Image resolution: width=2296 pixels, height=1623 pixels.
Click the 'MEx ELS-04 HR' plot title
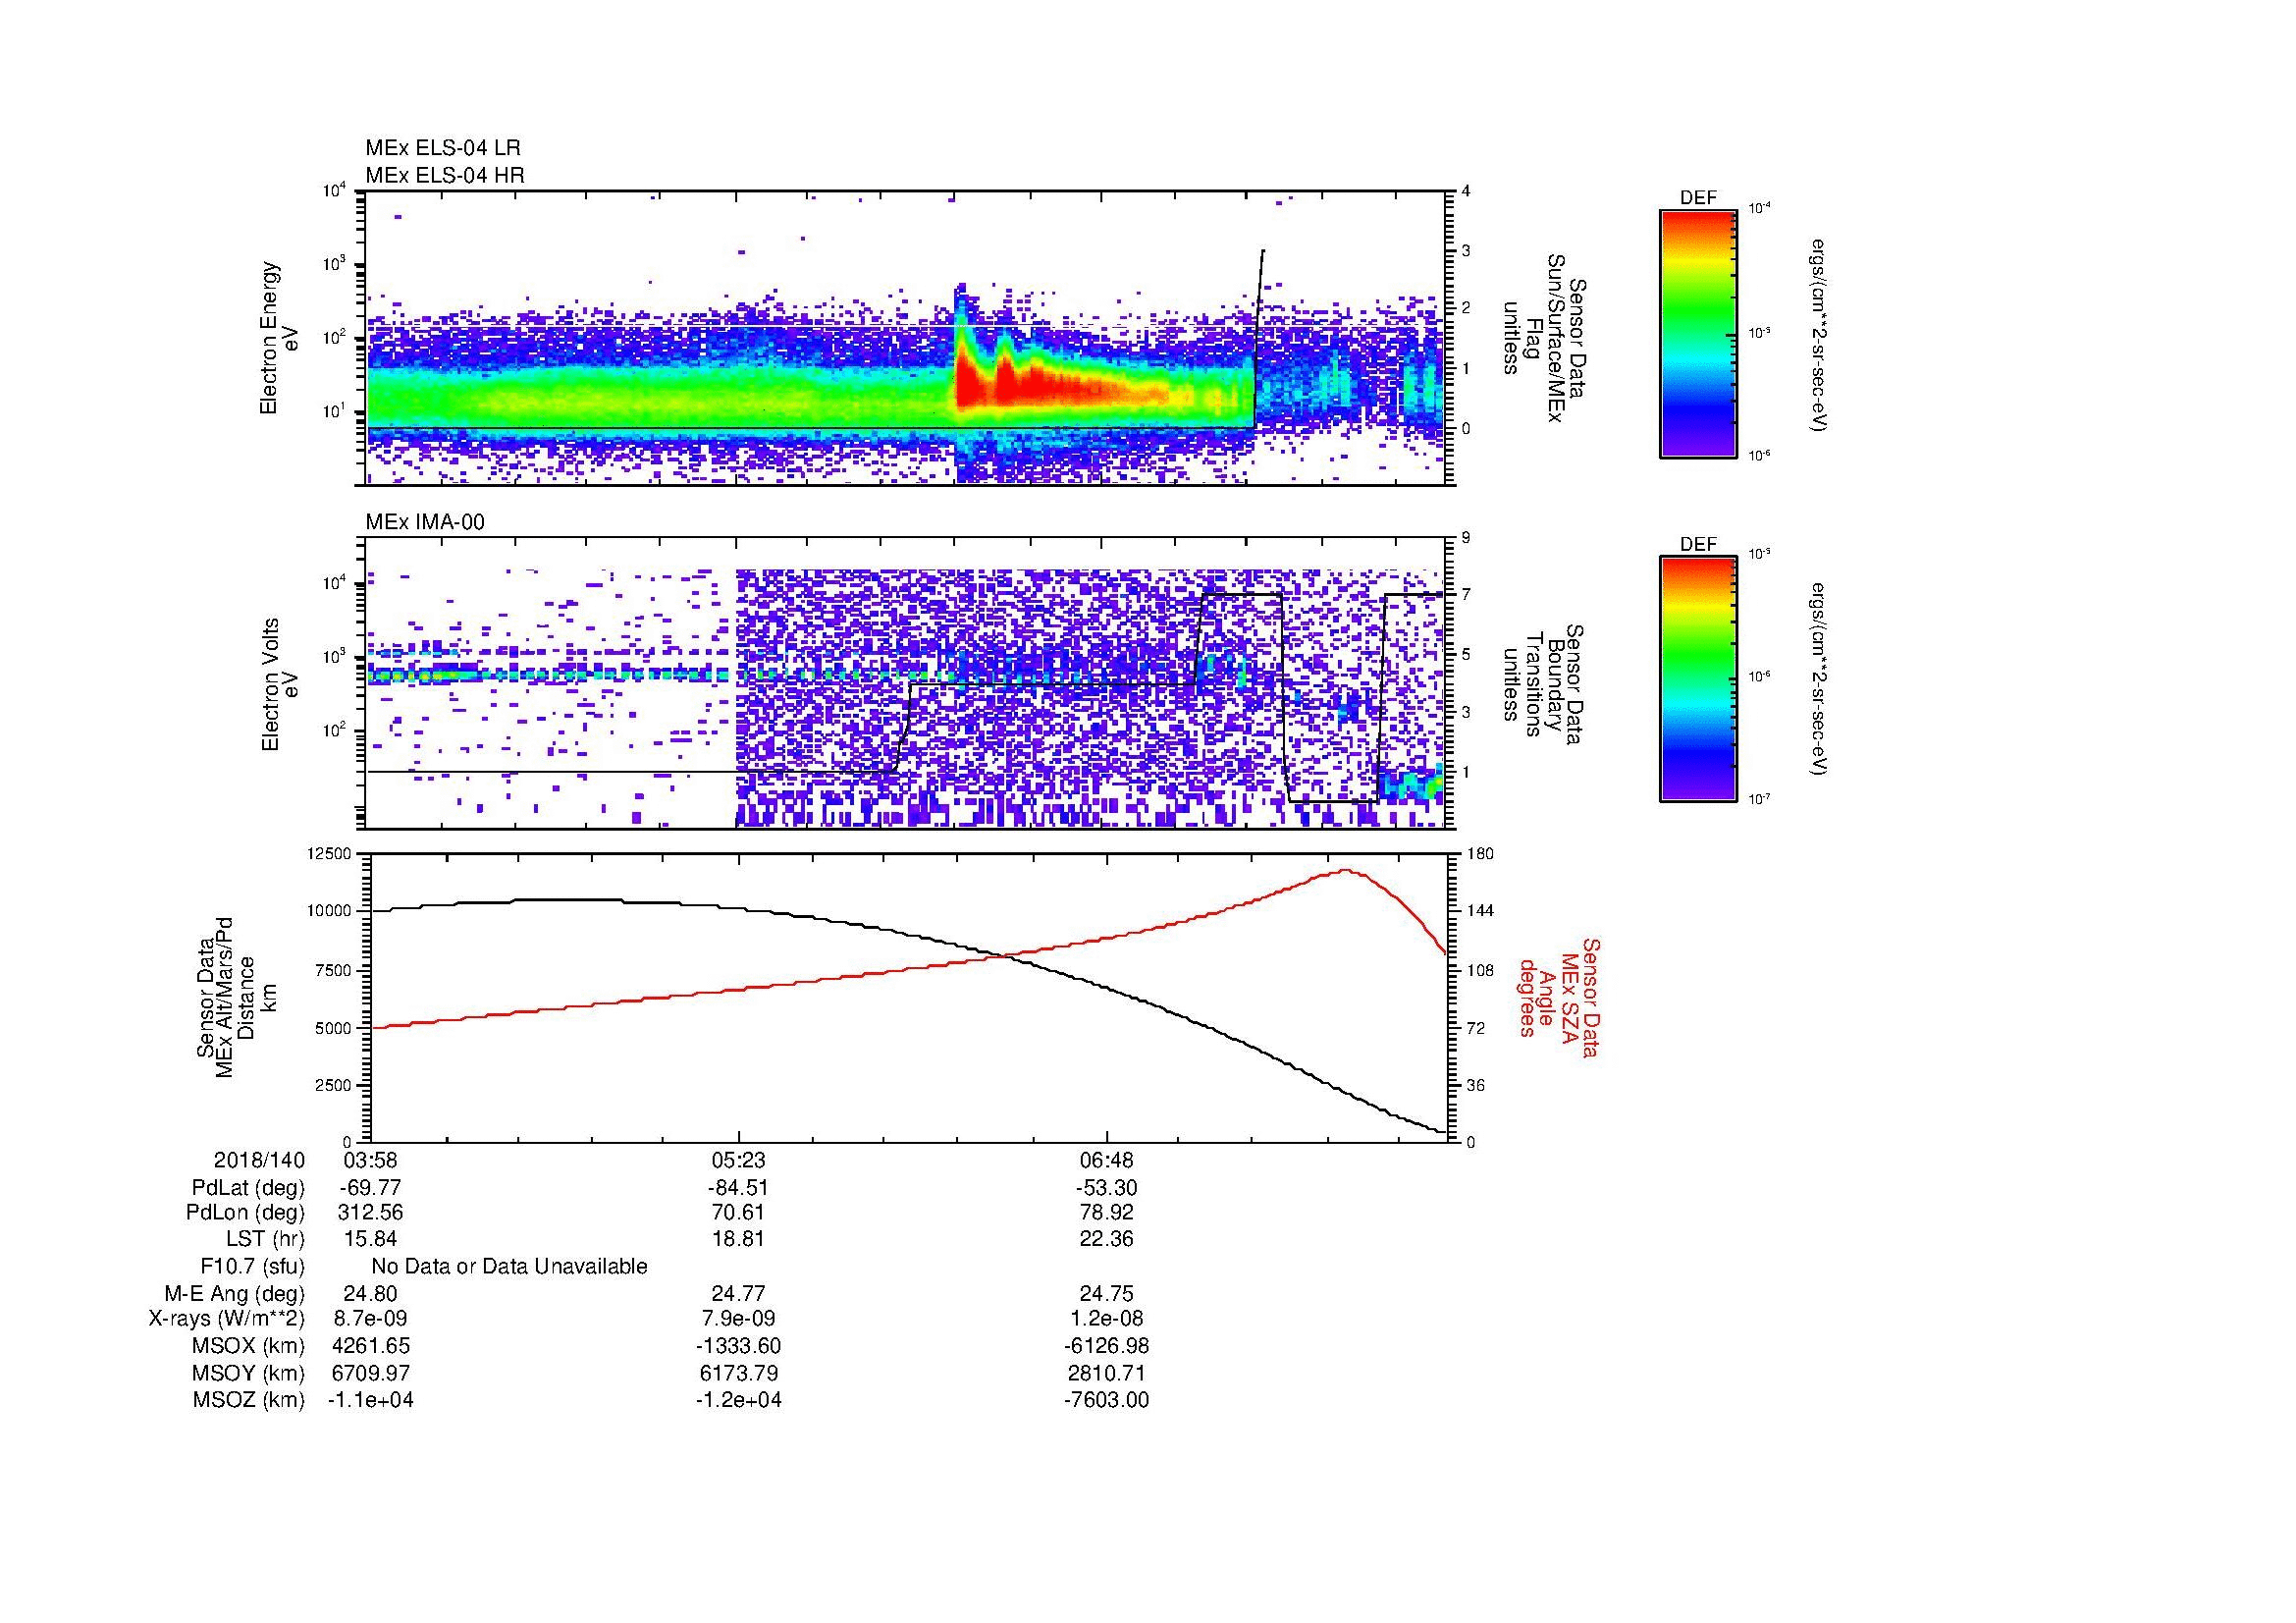(445, 175)
